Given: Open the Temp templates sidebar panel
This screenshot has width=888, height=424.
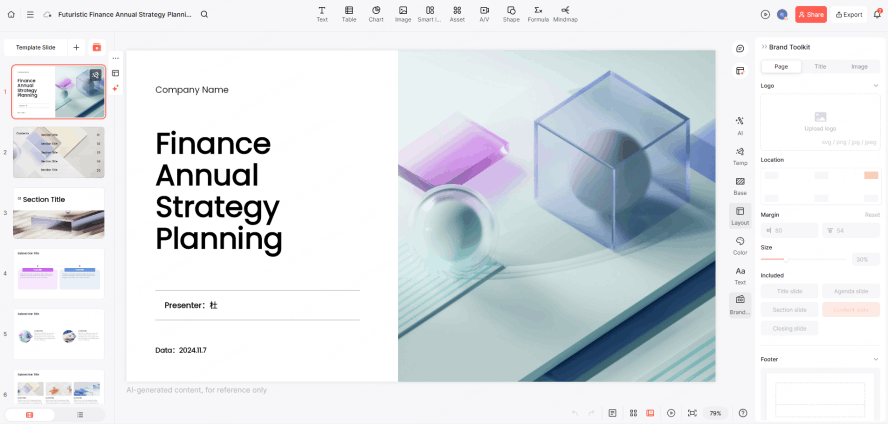Looking at the screenshot, I should tap(740, 156).
